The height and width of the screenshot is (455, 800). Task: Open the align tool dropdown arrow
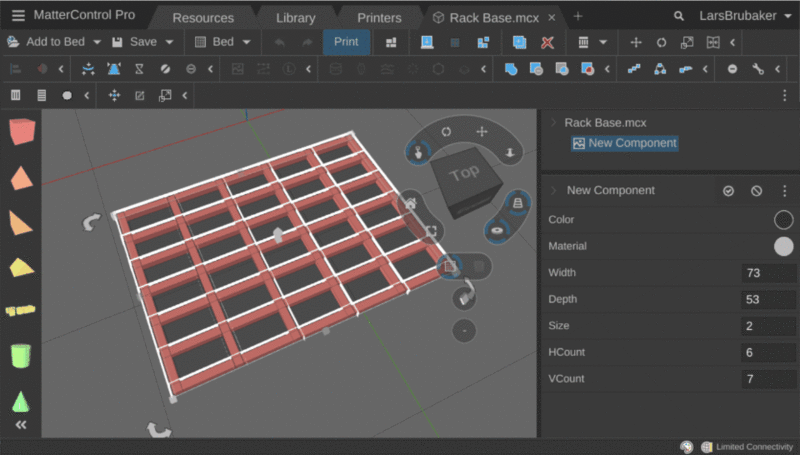603,42
